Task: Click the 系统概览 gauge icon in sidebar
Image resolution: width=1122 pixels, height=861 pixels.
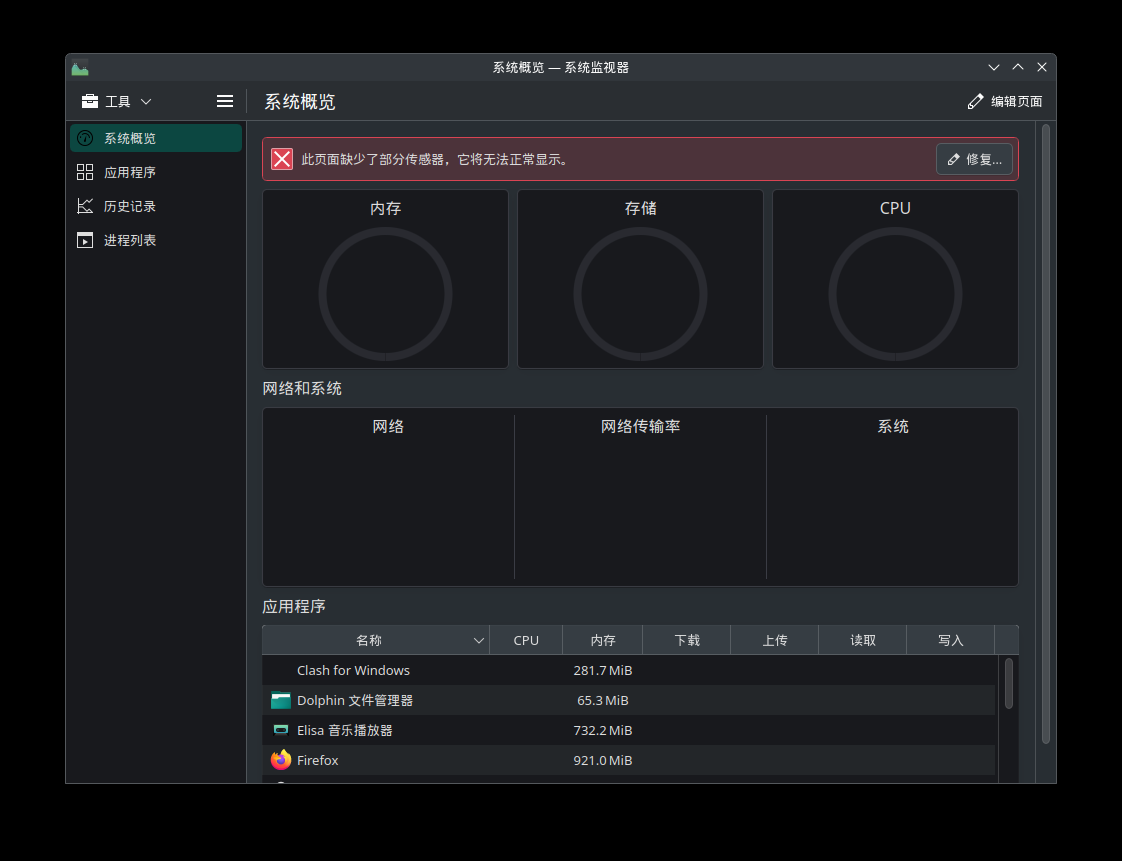Action: click(x=85, y=138)
